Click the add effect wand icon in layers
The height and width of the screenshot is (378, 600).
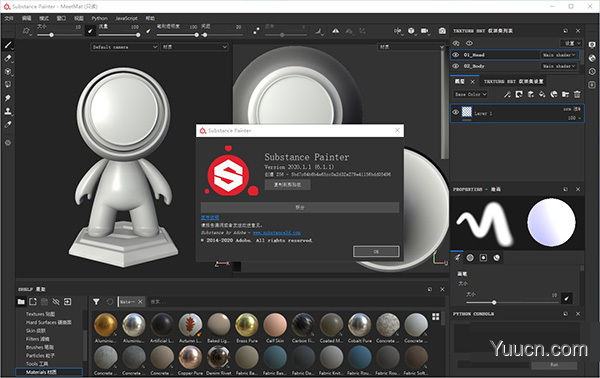click(x=507, y=94)
